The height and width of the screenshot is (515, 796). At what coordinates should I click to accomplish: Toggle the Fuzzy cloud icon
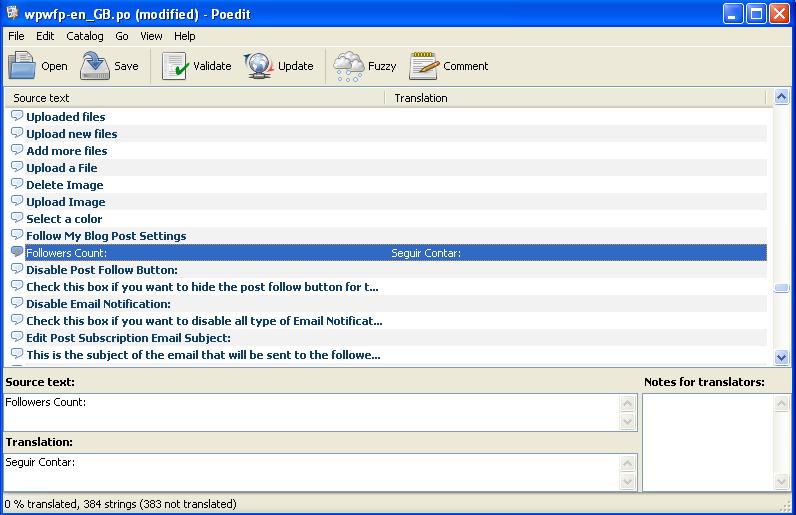coord(349,66)
